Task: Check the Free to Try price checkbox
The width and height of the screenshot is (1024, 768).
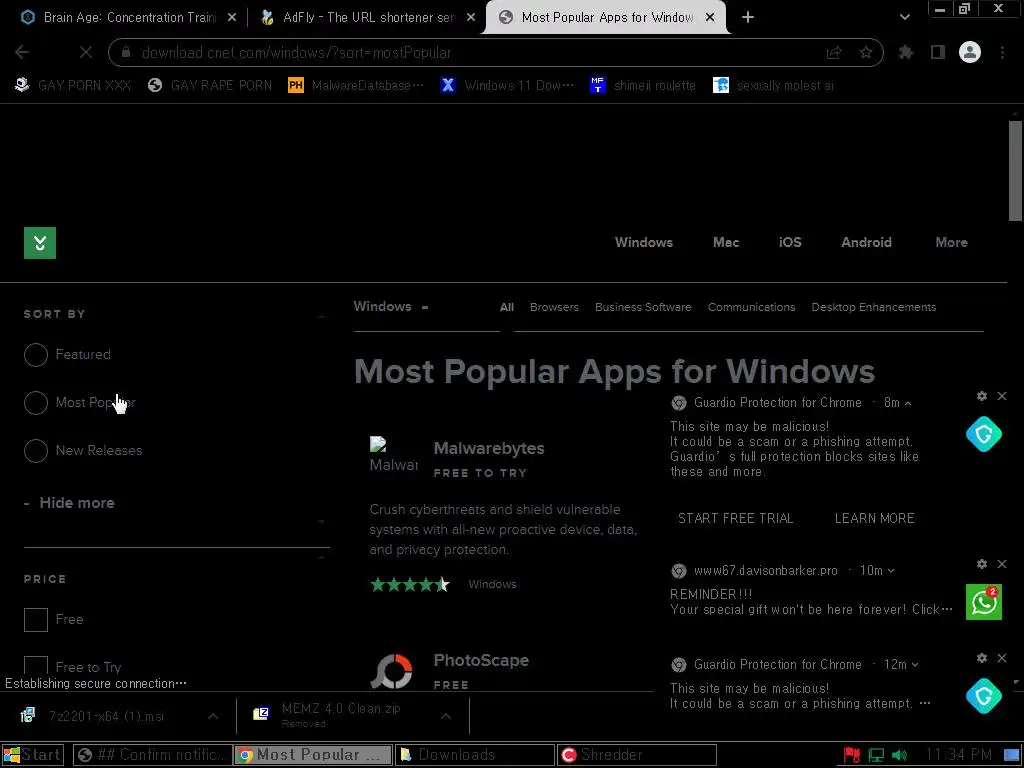Action: (x=36, y=667)
